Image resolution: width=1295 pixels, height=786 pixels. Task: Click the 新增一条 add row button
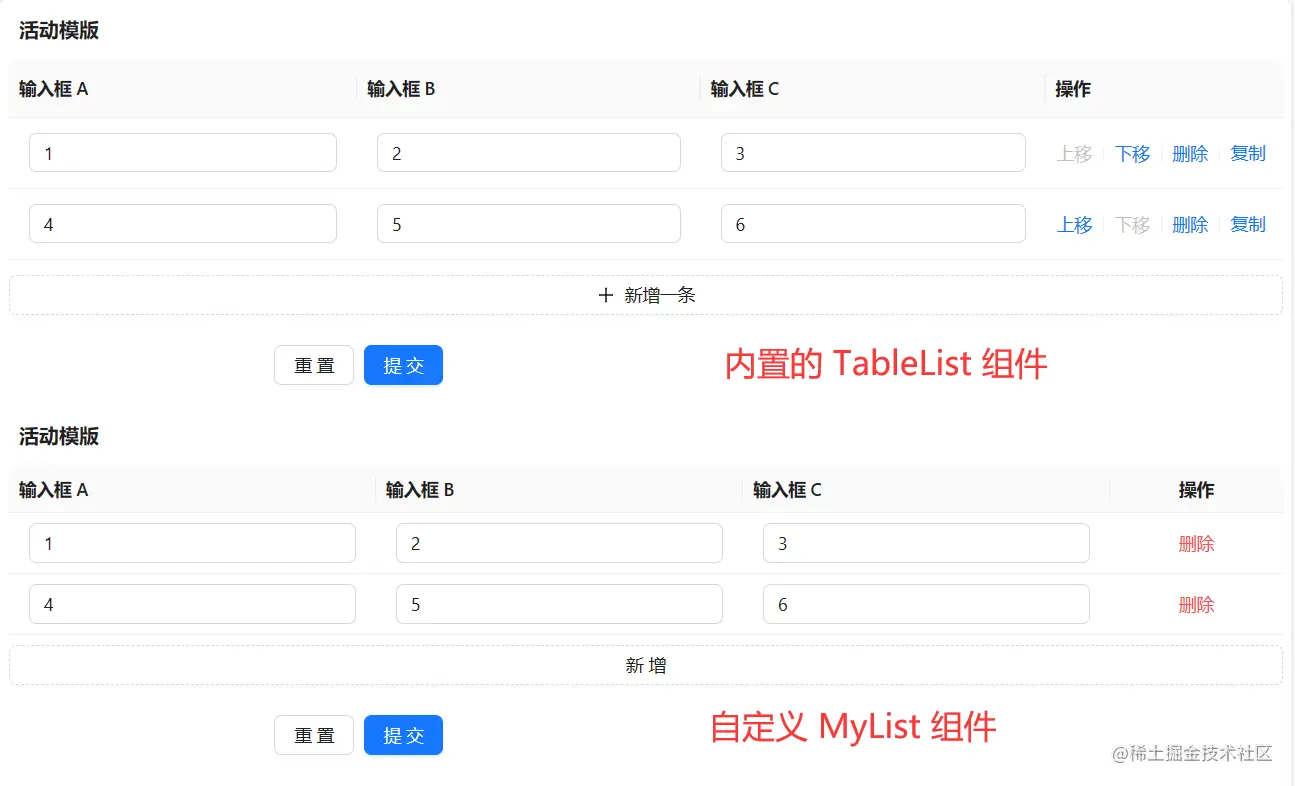tap(646, 295)
